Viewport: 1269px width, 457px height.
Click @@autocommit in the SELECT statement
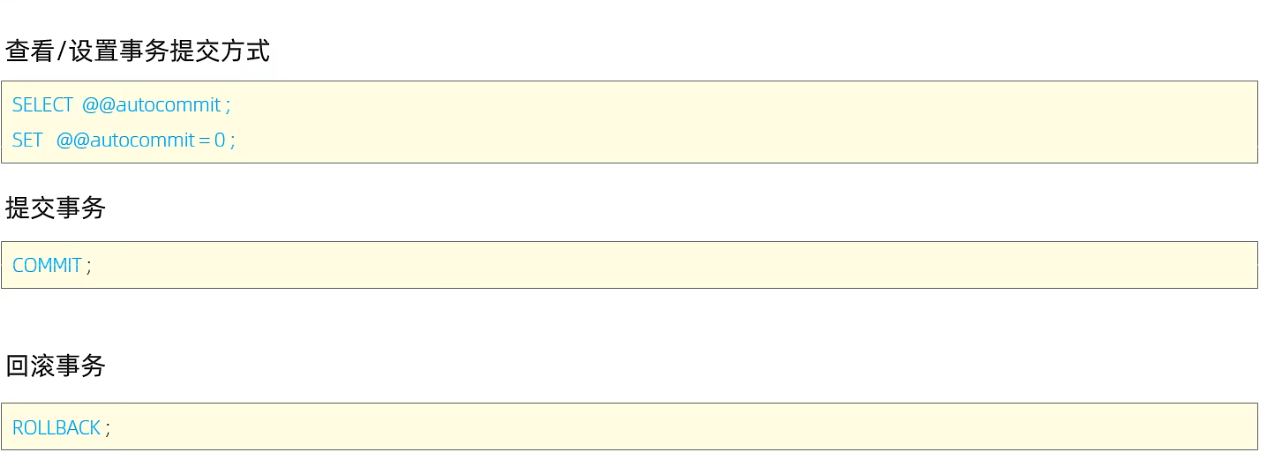152,105
